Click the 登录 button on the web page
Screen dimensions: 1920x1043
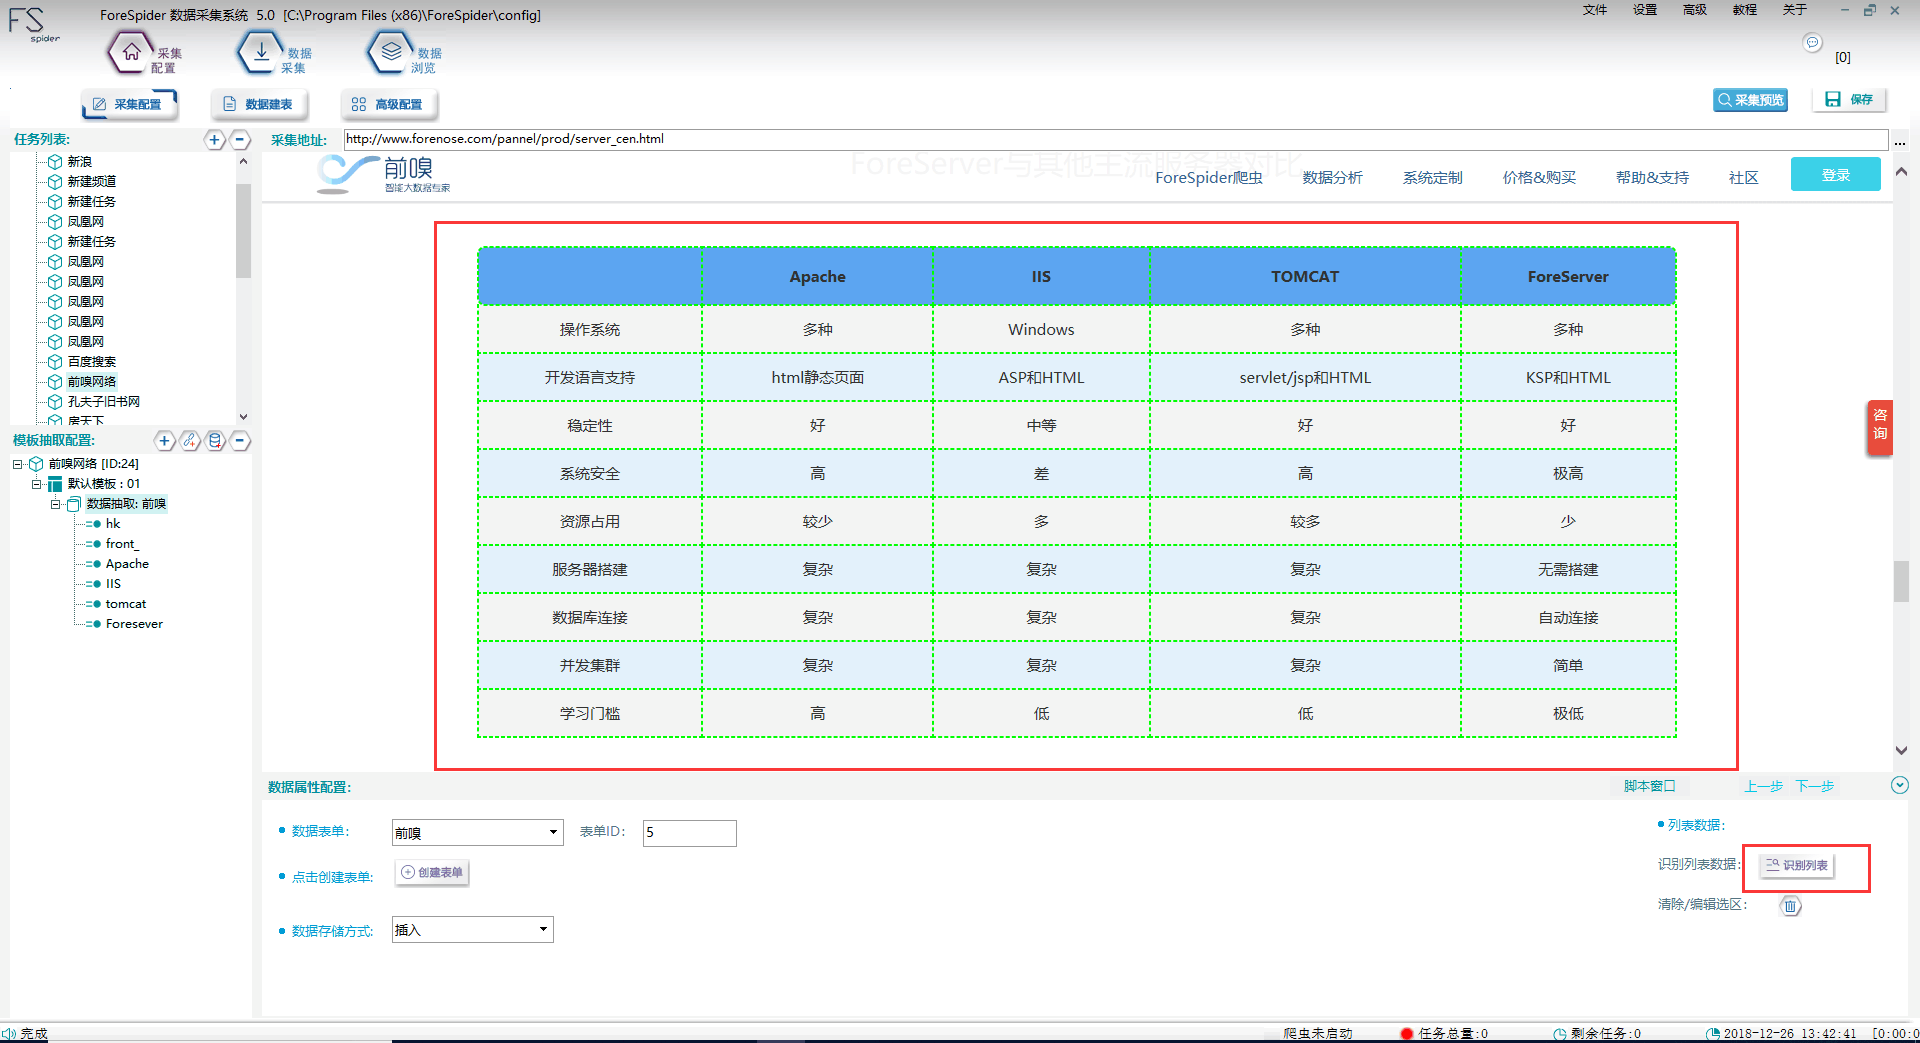[x=1836, y=175]
